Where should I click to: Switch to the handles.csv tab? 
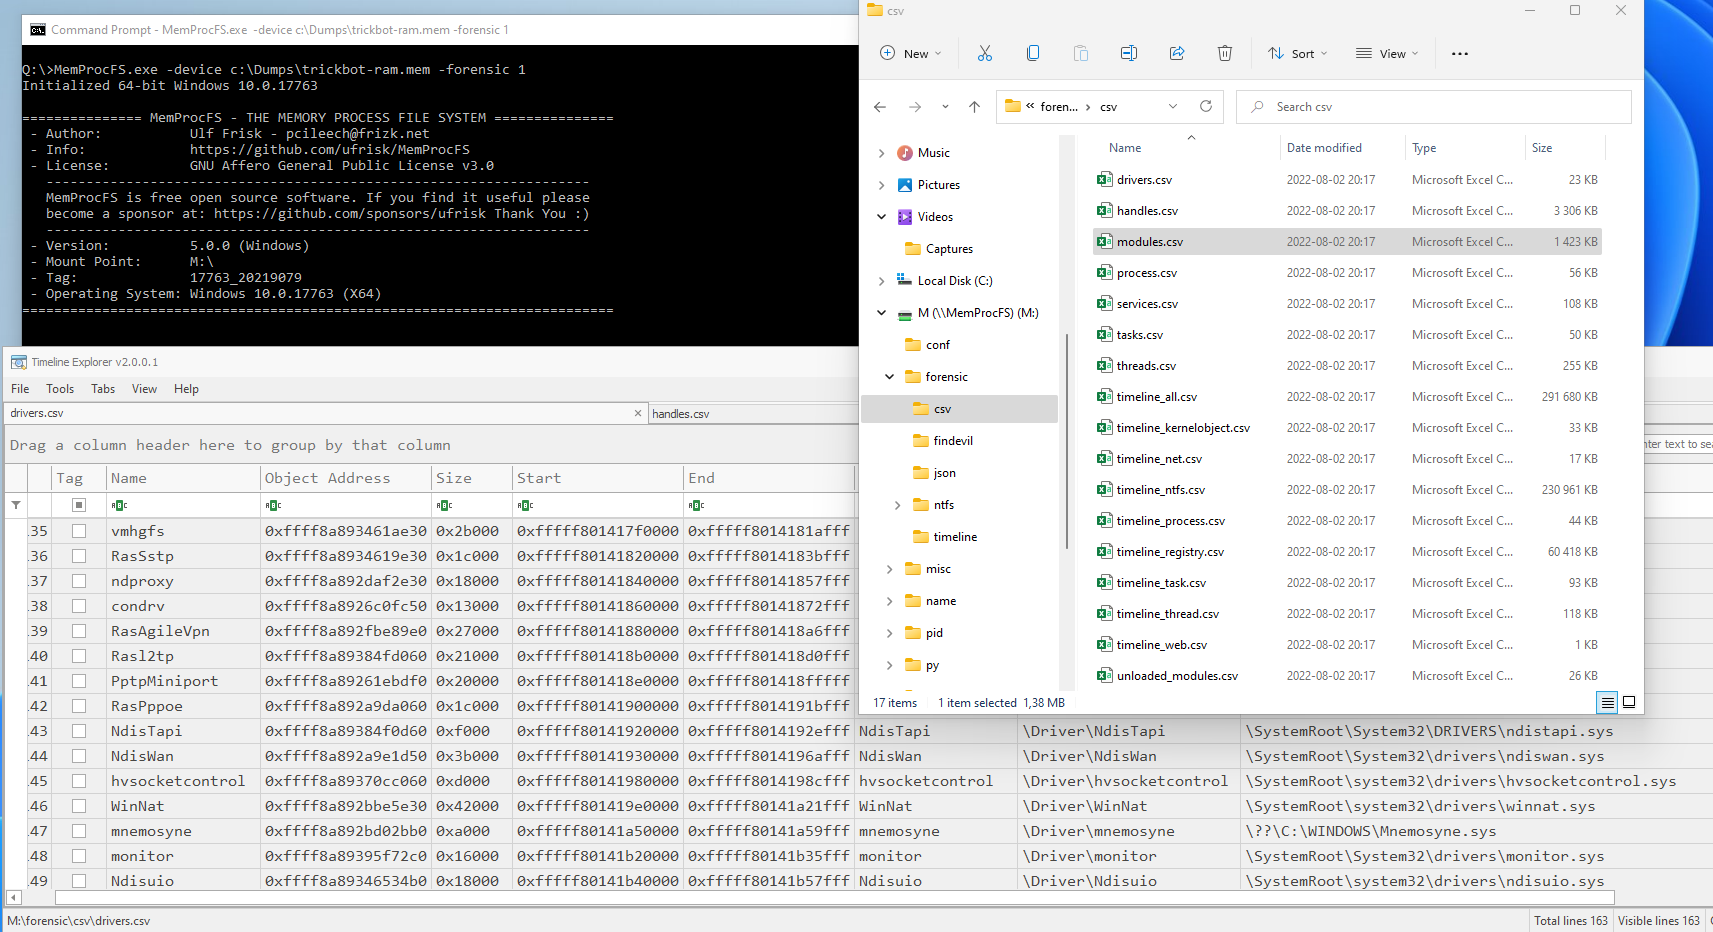(681, 414)
